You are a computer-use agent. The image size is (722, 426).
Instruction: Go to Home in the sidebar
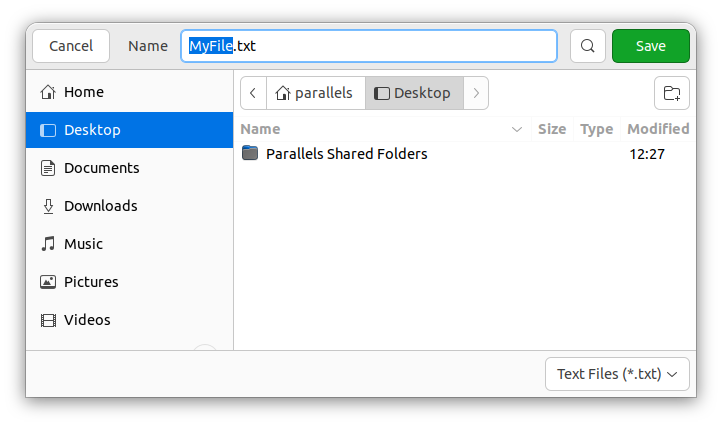click(83, 92)
